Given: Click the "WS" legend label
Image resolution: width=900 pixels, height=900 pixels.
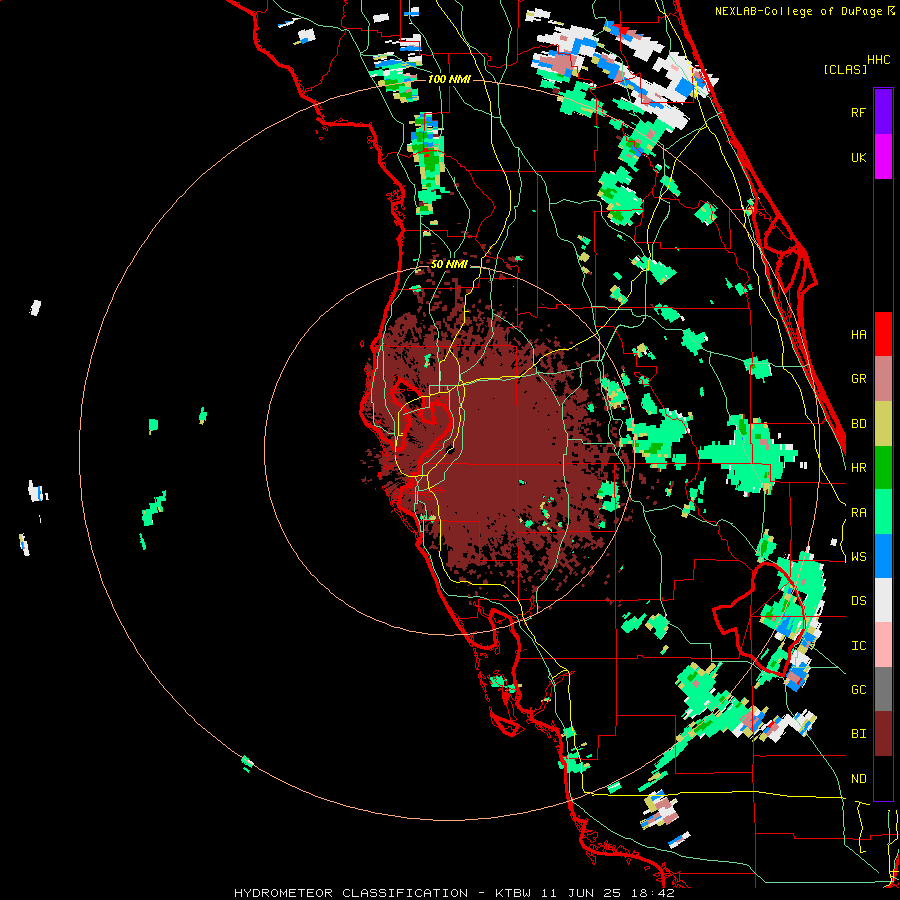Looking at the screenshot, I should [x=858, y=557].
